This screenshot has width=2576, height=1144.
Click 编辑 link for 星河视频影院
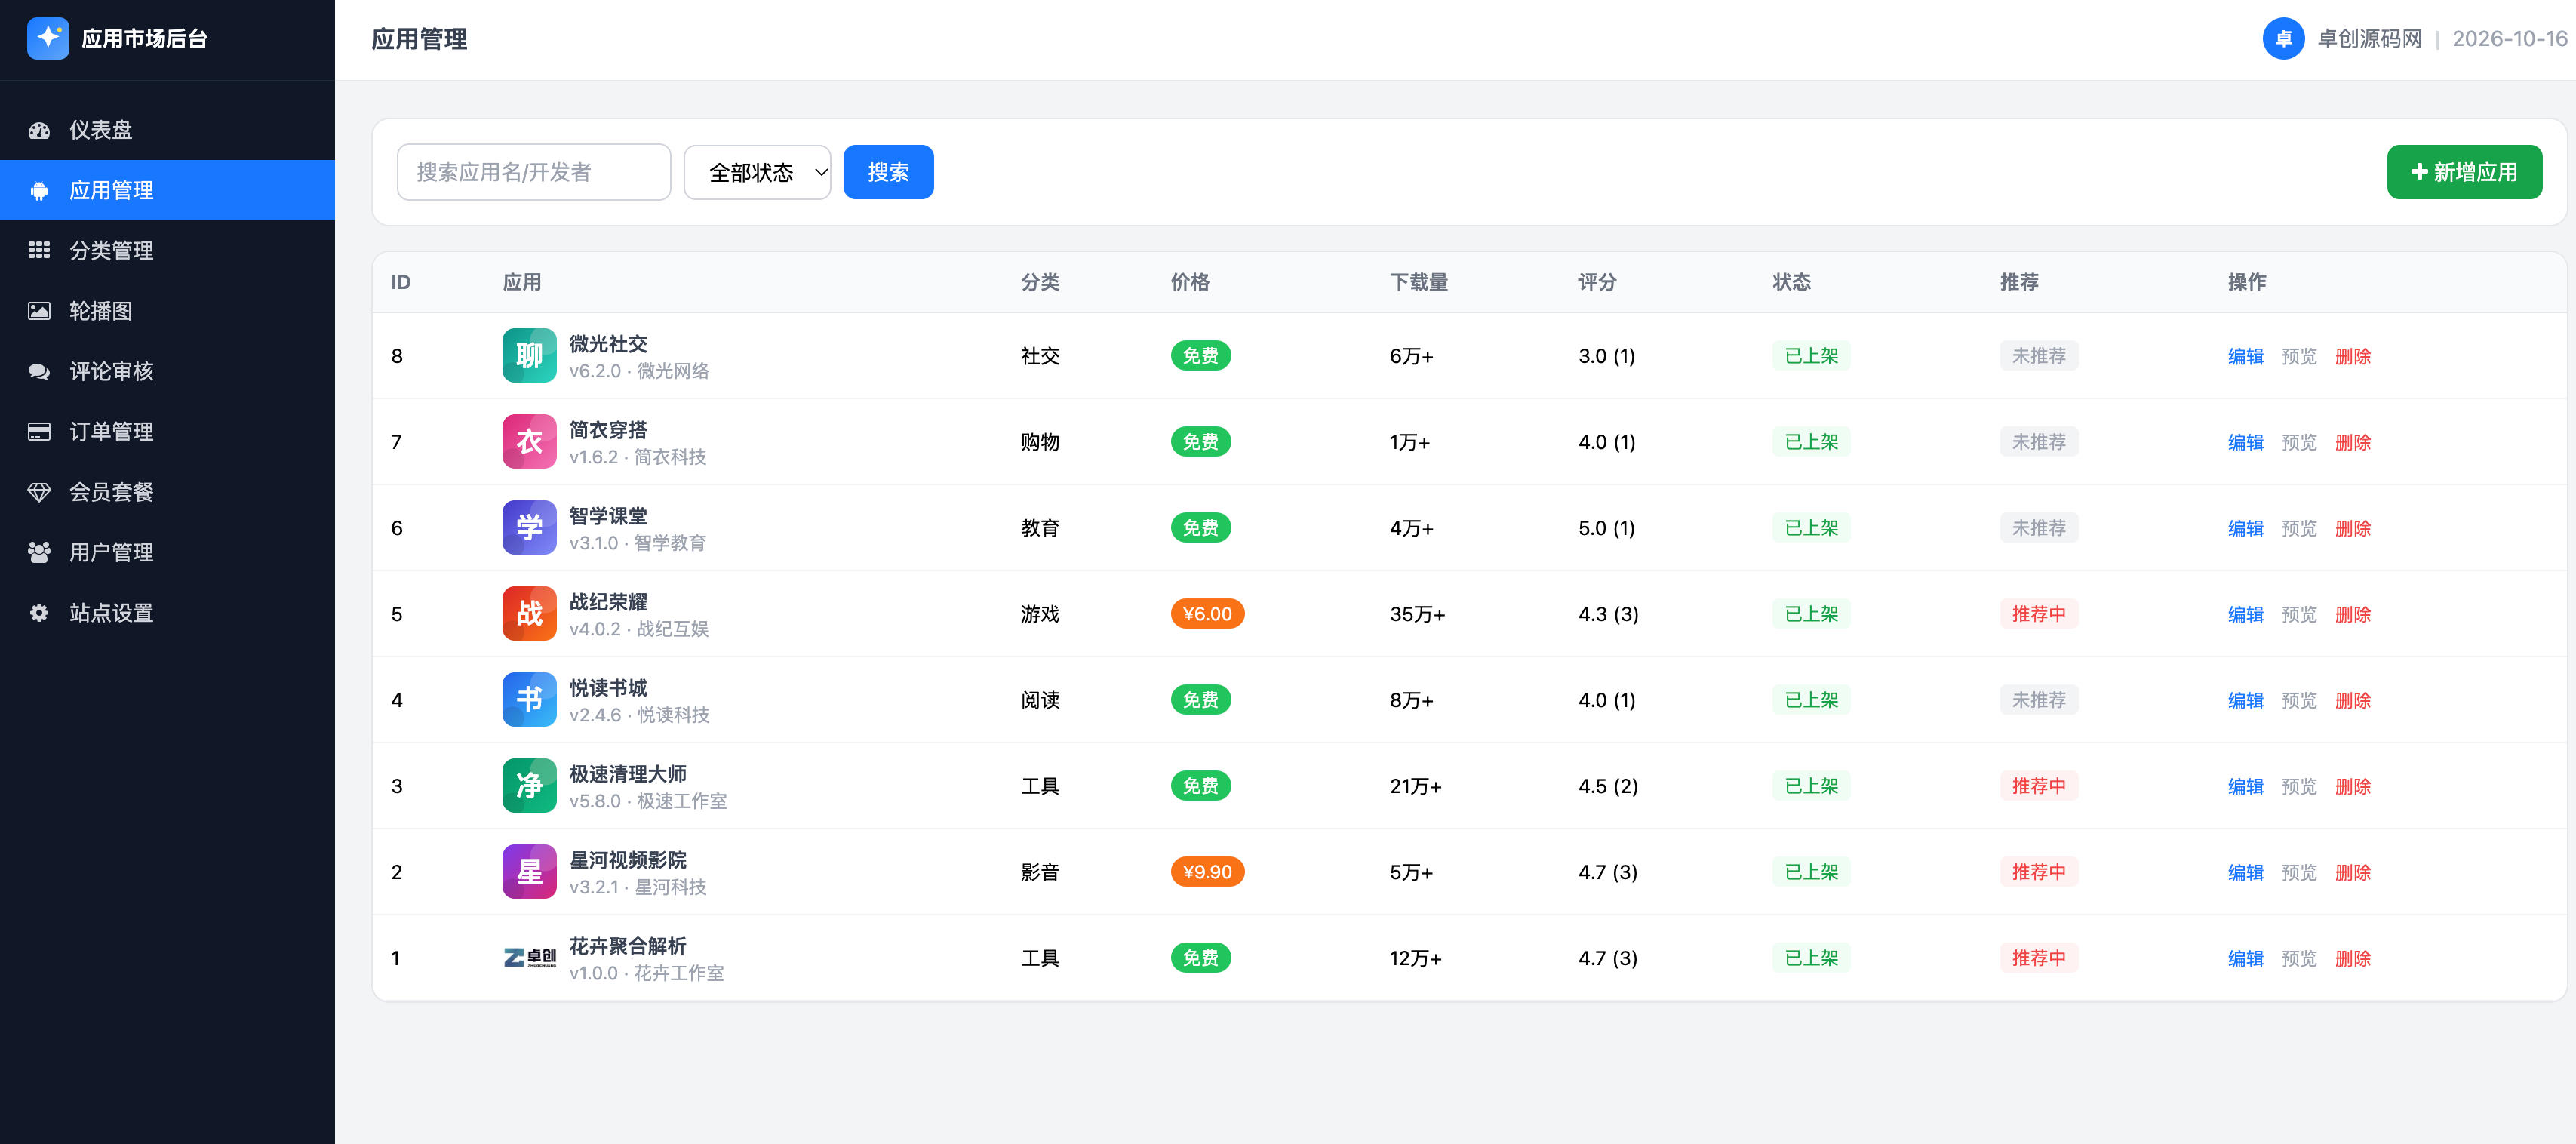point(2244,872)
